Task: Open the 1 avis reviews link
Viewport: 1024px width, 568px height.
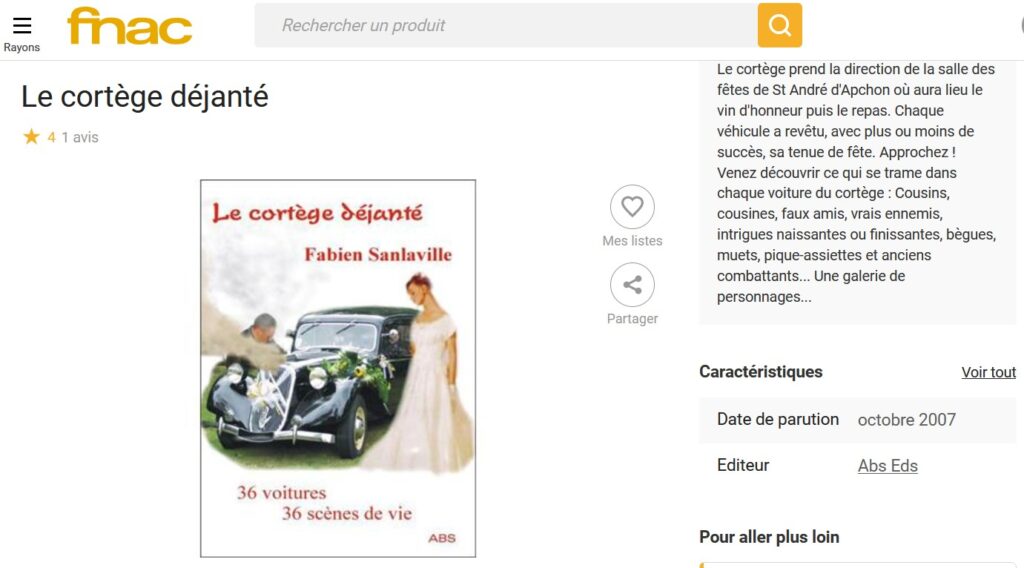Action: [x=80, y=138]
